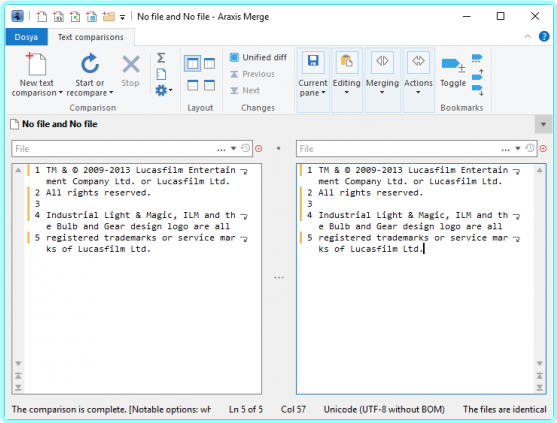Screen dimensions: 557x423
Task: Click left pane scroll down arrow
Action: pyautogui.click(x=18, y=364)
